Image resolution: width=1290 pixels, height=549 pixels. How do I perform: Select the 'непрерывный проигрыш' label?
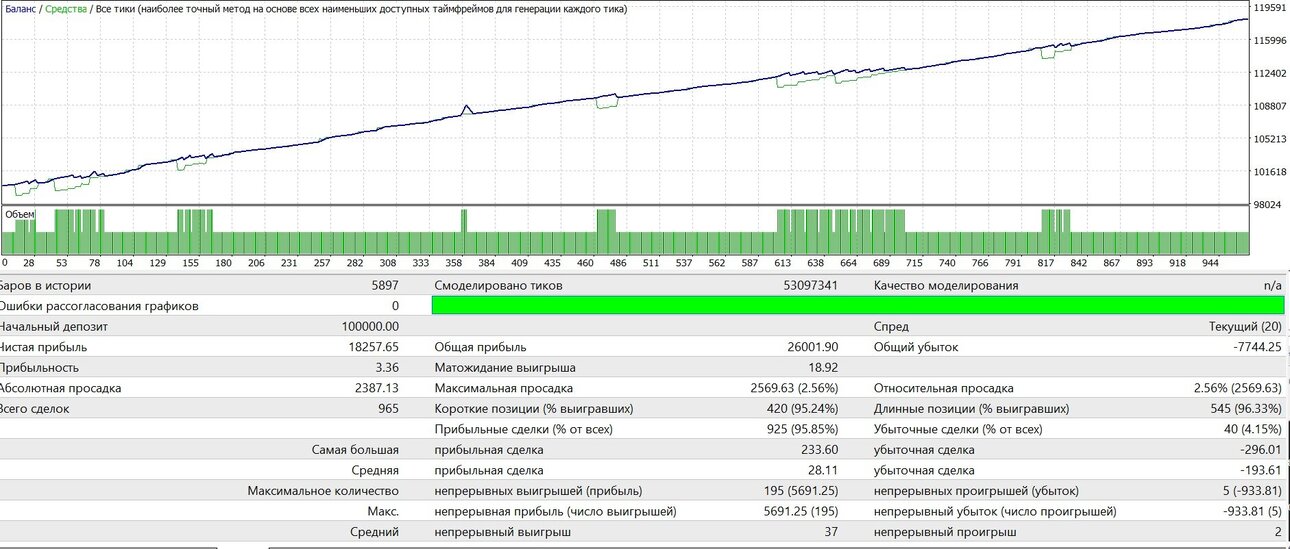[x=944, y=532]
